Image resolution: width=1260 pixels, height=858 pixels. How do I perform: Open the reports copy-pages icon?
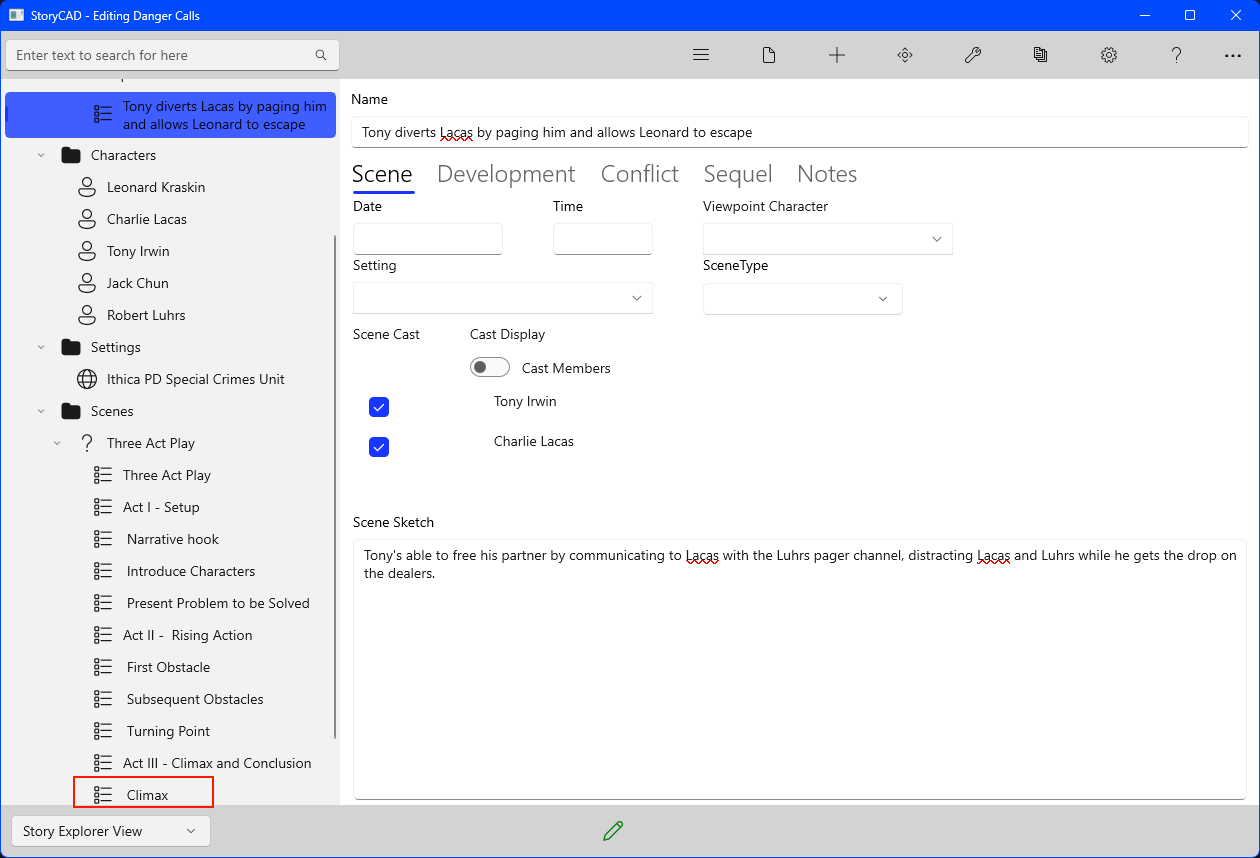pyautogui.click(x=1041, y=55)
